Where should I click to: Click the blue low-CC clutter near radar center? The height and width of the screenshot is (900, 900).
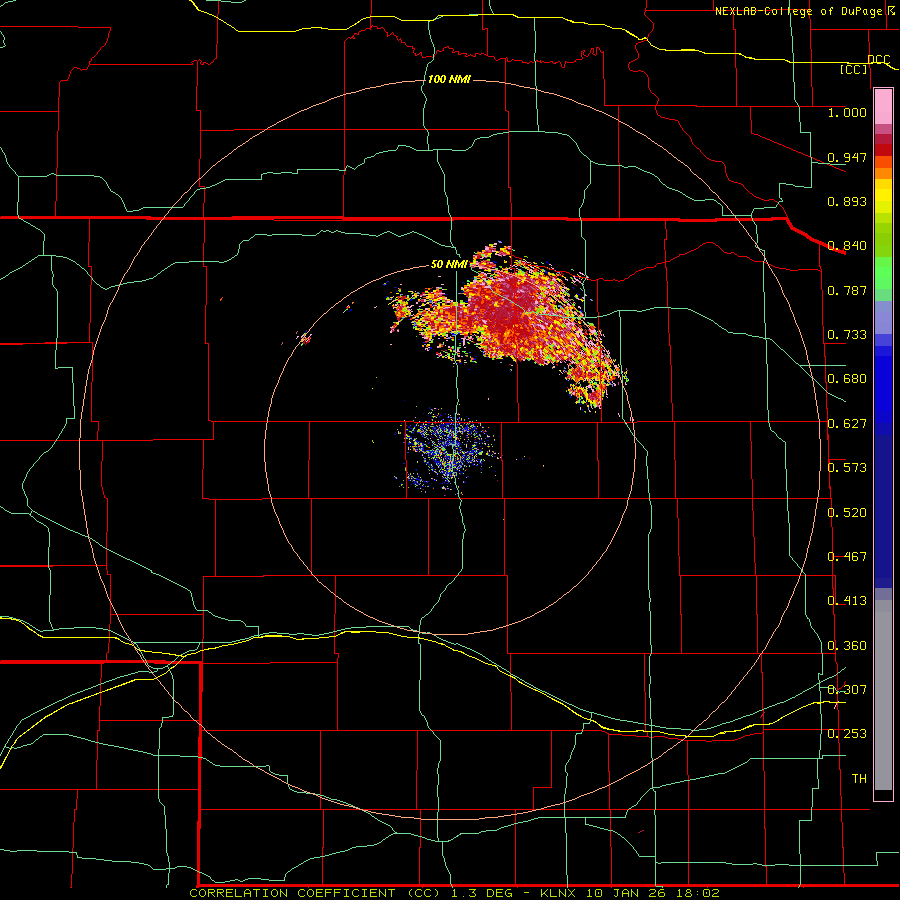coord(451,451)
